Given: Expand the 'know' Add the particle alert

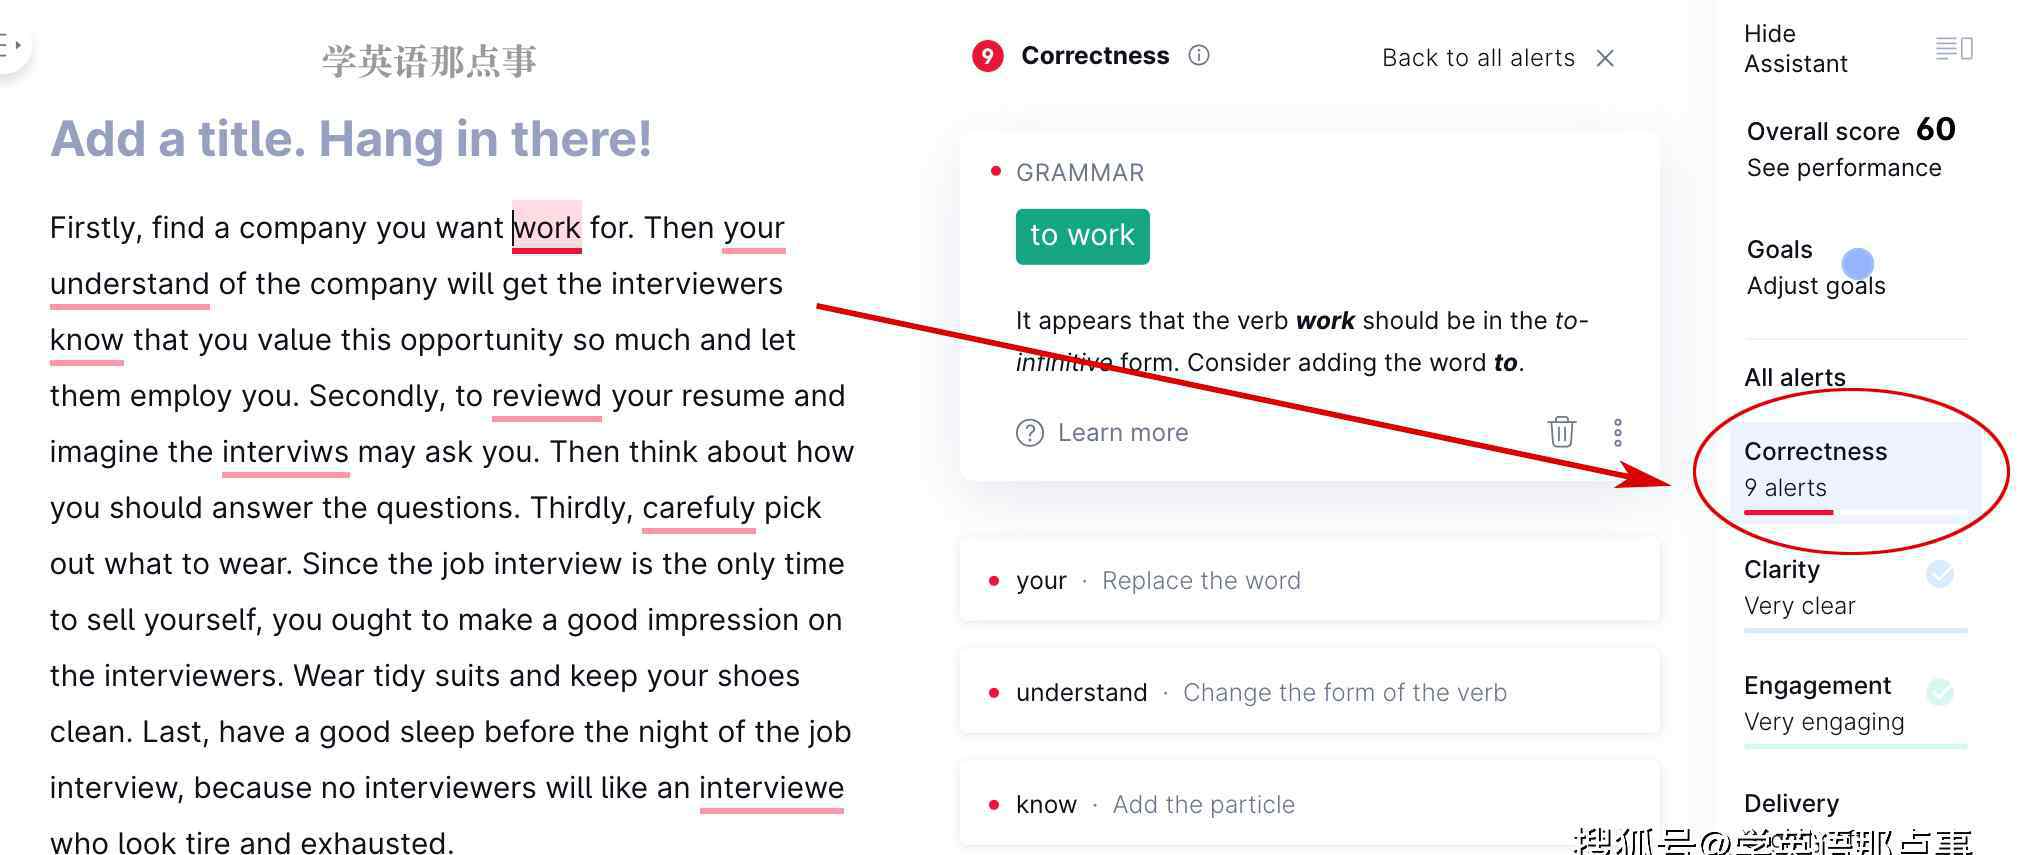Looking at the screenshot, I should click(1308, 804).
